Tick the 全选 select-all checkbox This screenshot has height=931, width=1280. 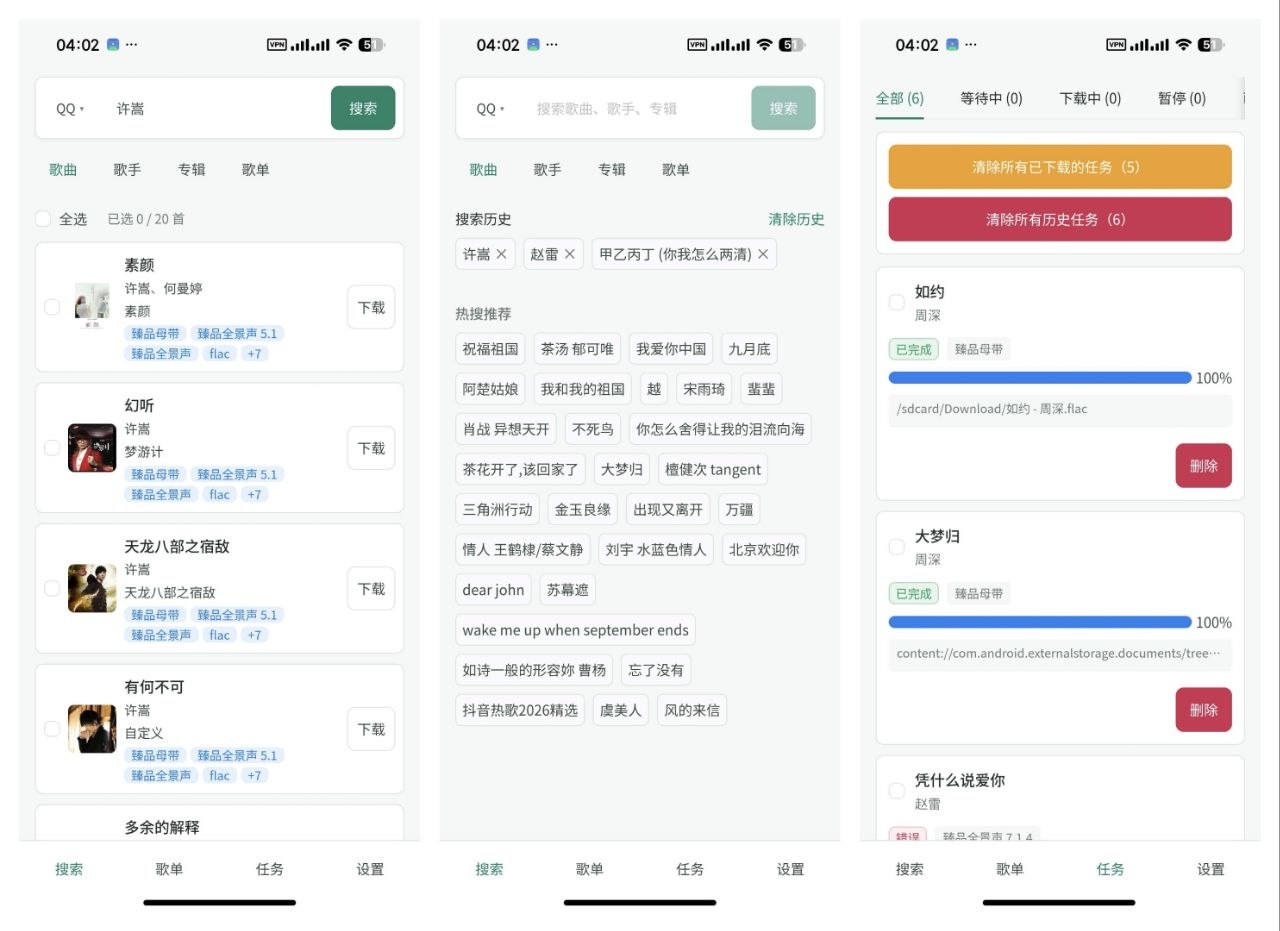pos(43,219)
